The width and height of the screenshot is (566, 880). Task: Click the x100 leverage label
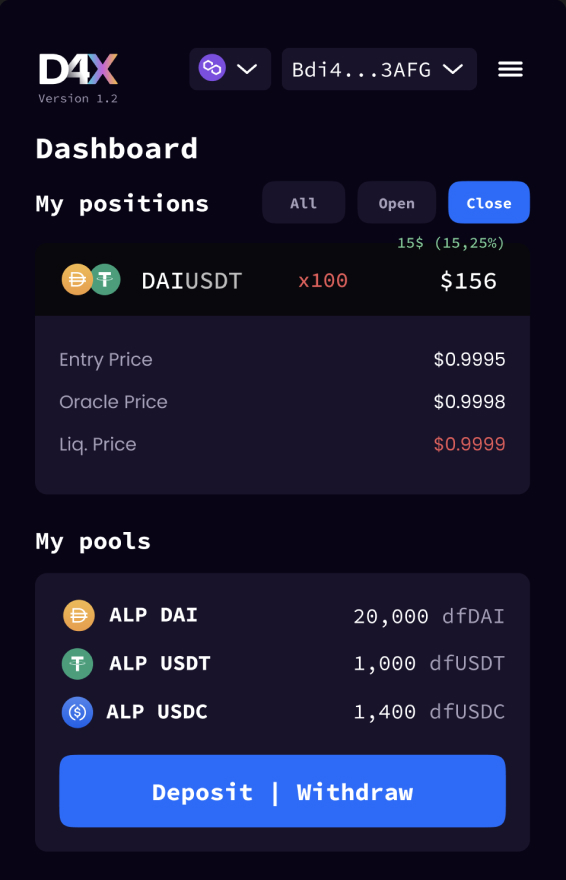click(323, 280)
